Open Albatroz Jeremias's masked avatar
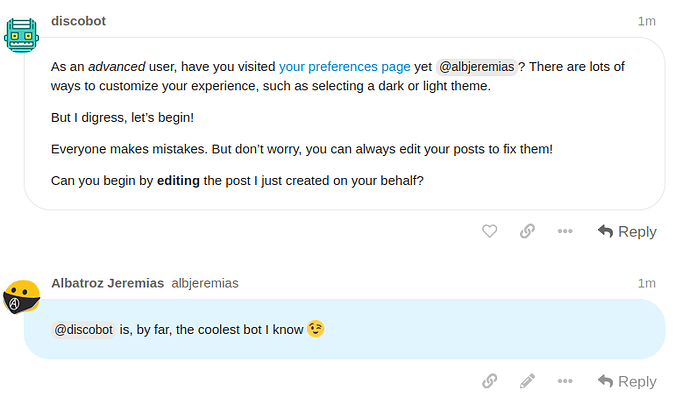This screenshot has width=690, height=412. tap(21, 297)
